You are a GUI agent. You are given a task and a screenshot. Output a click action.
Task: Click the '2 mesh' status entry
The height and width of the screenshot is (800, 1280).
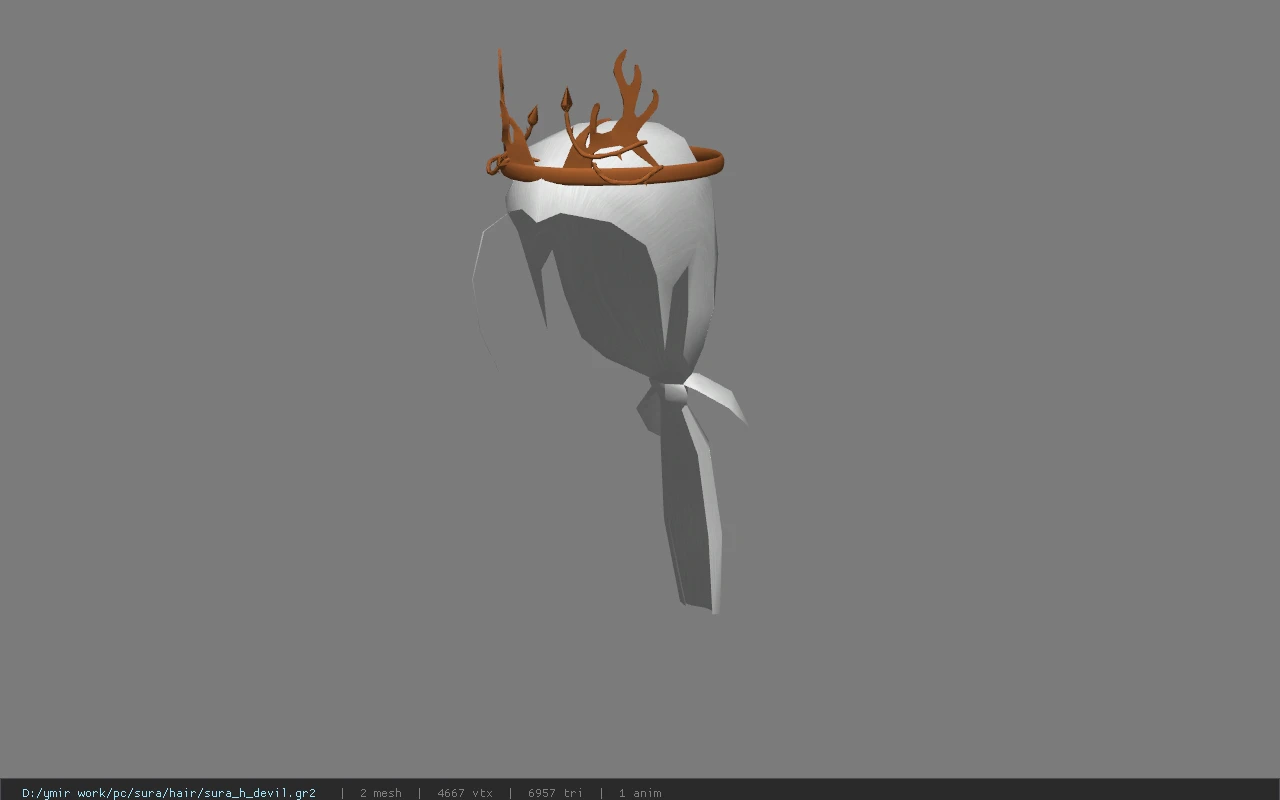(x=381, y=793)
